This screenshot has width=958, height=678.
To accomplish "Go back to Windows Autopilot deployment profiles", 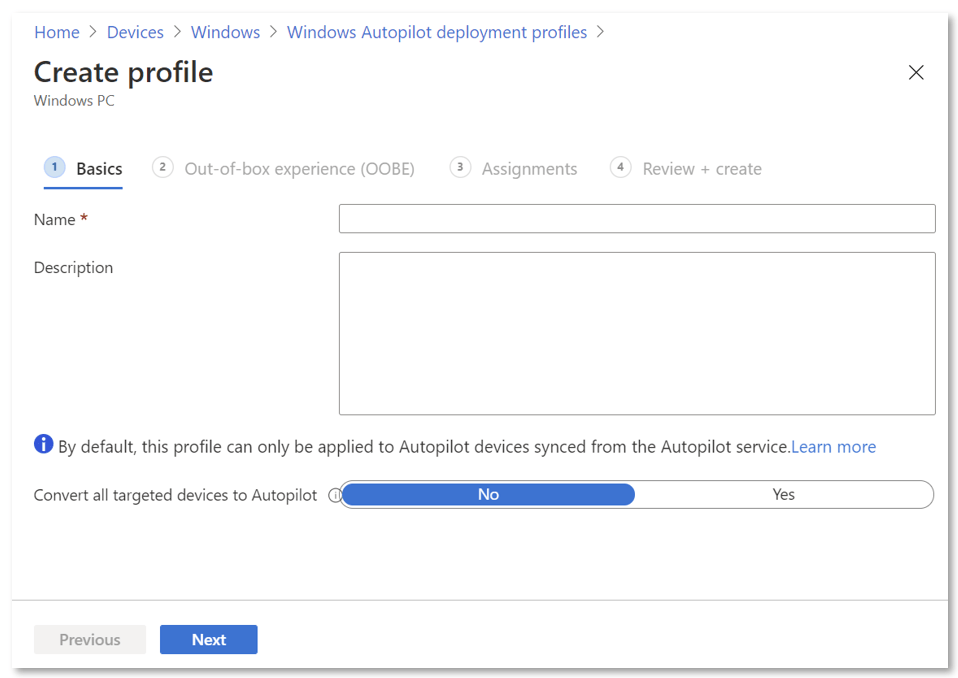I will pos(437,32).
